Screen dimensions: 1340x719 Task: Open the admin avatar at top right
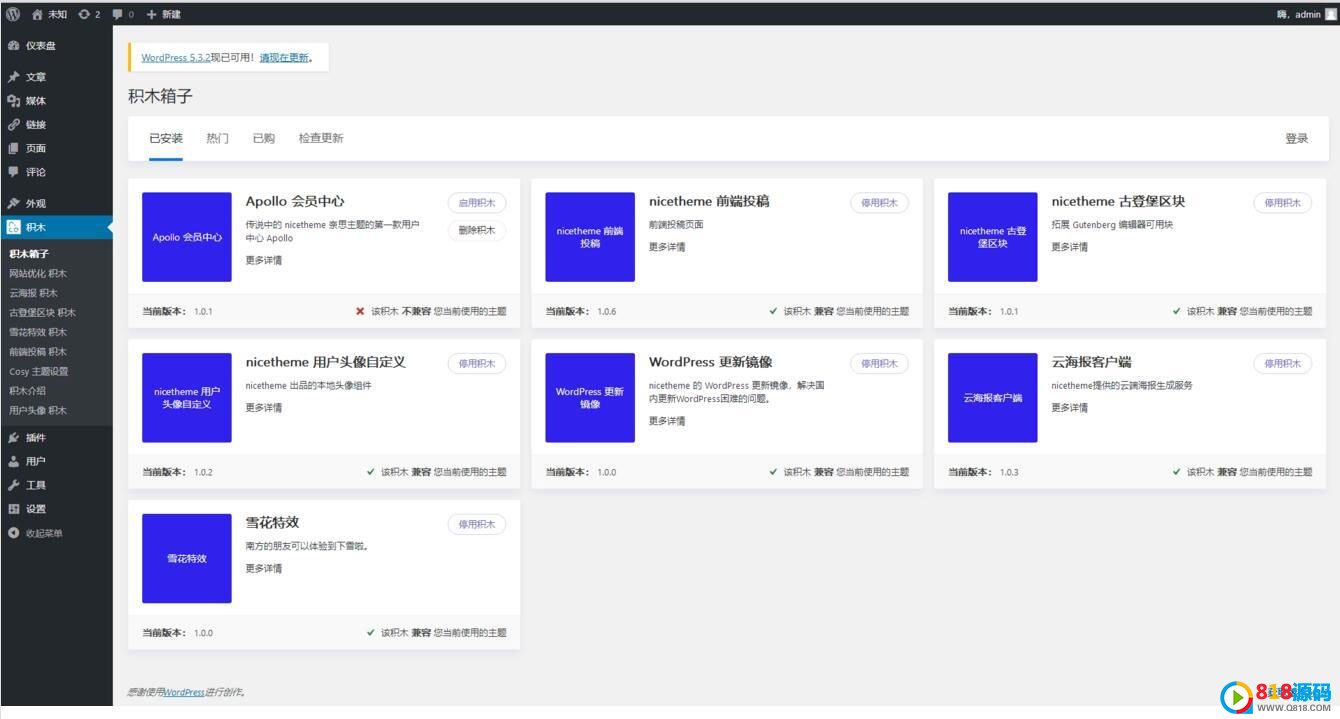click(x=1330, y=14)
